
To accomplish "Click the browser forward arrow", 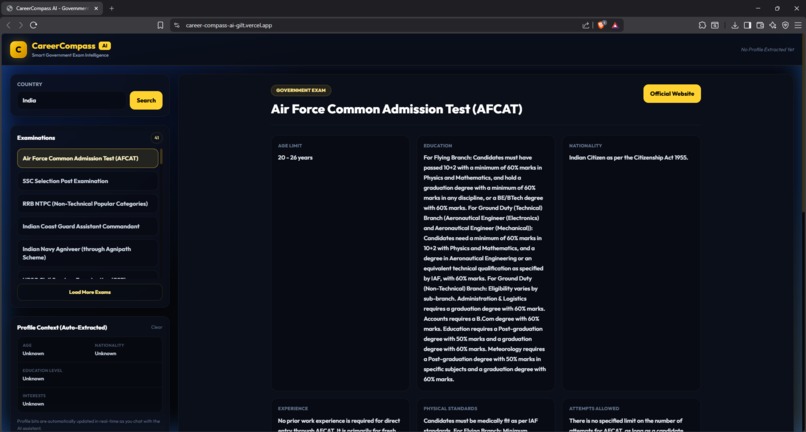I will pyautogui.click(x=21, y=25).
